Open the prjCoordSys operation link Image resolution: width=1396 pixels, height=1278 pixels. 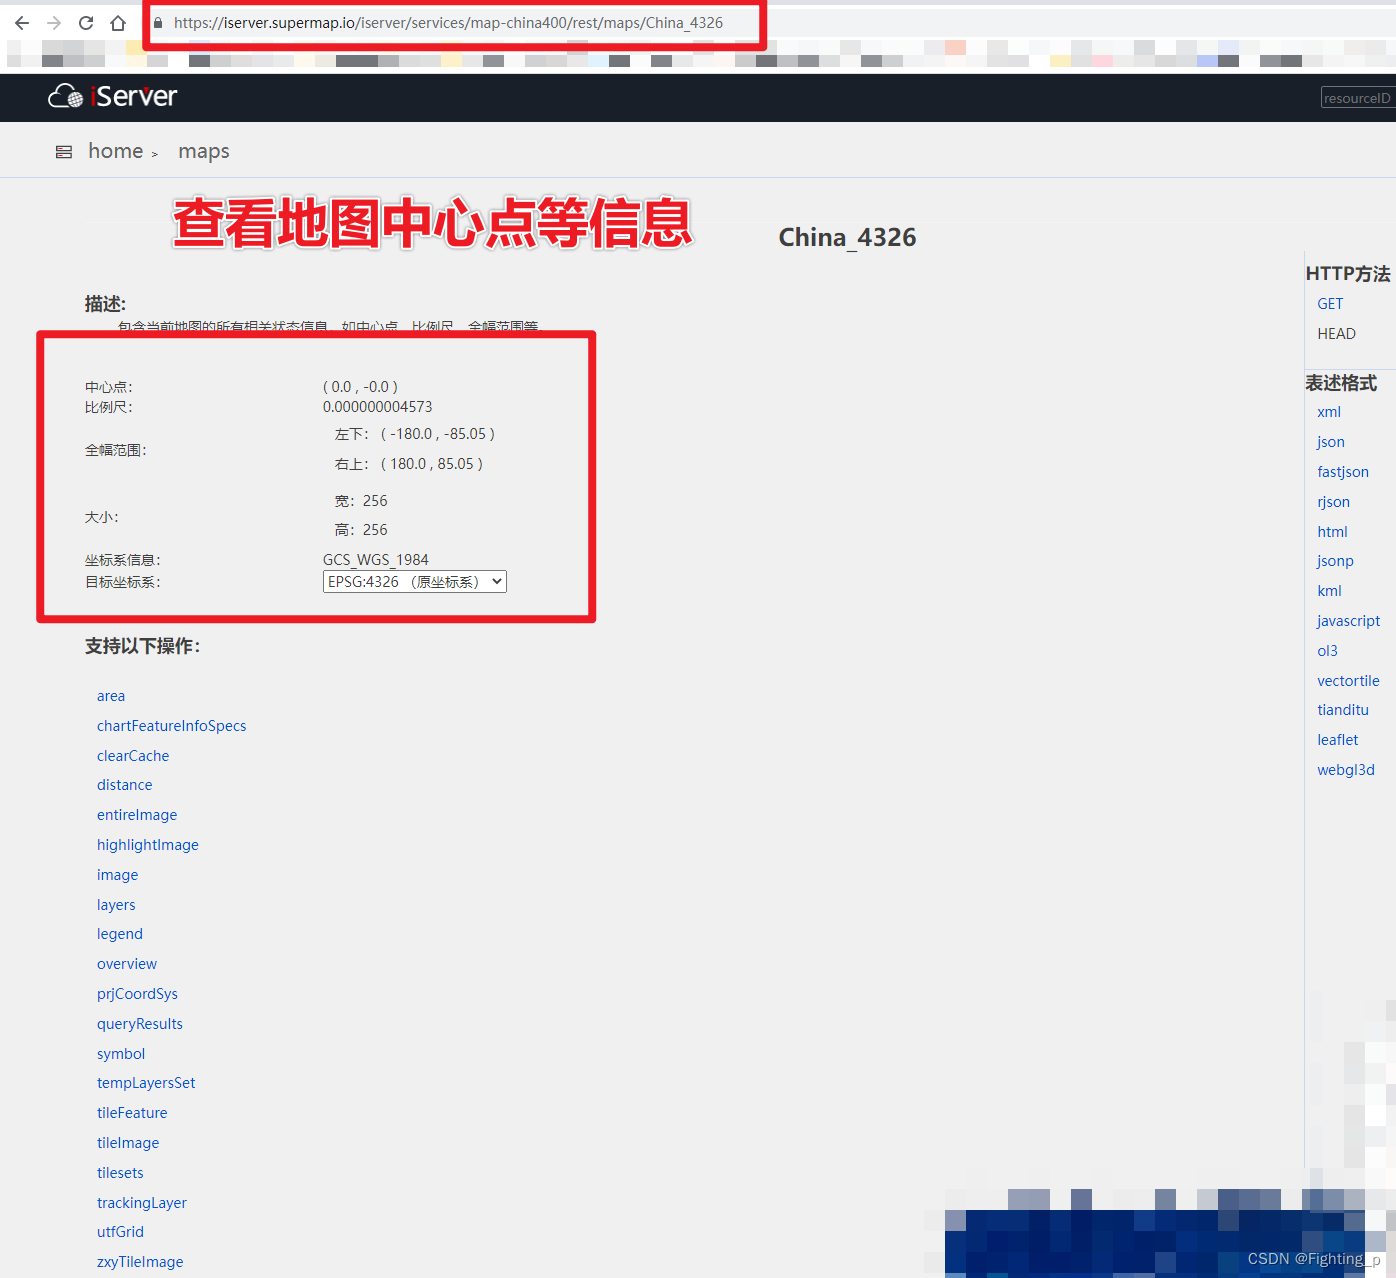point(137,994)
